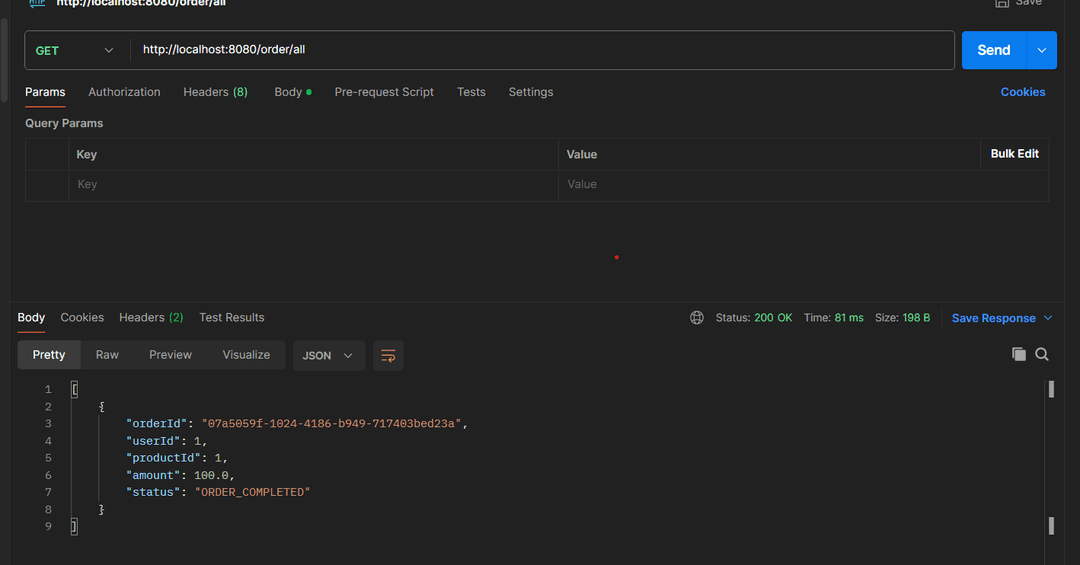Click the wrap lines icon in response toolbar
Image resolution: width=1080 pixels, height=565 pixels.
click(x=388, y=355)
